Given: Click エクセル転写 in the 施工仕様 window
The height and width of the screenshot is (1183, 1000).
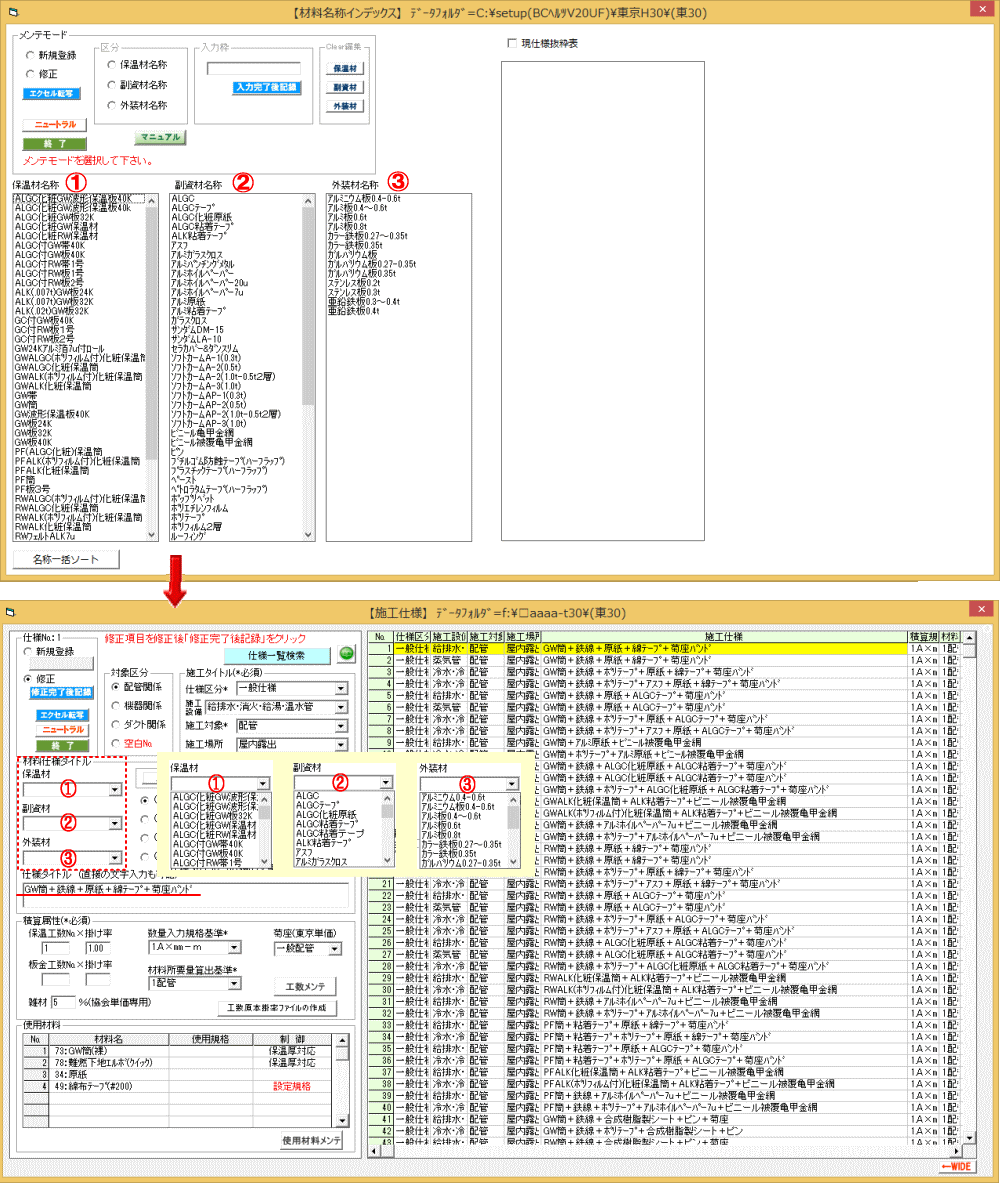Looking at the screenshot, I should point(63,714).
